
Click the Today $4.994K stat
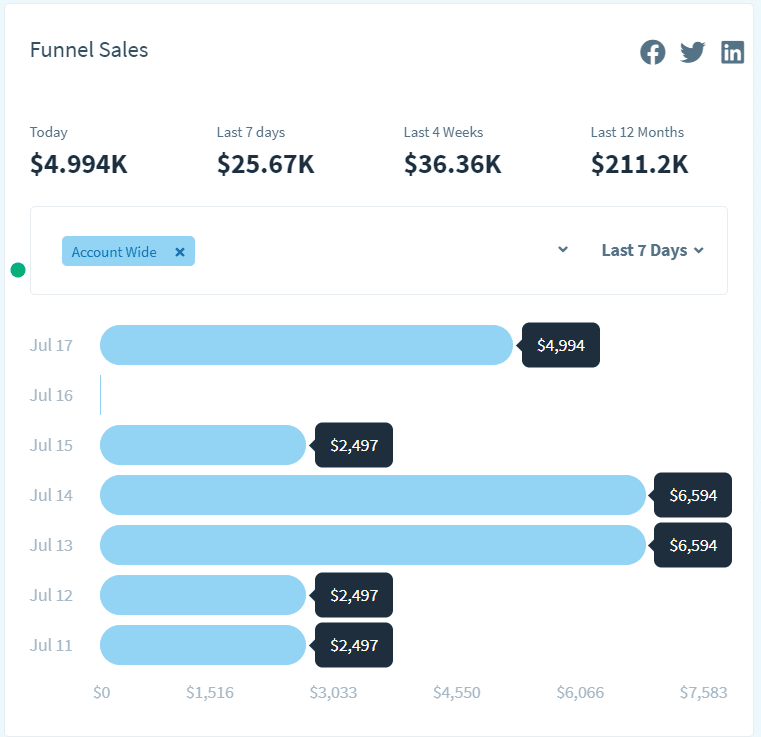coord(79,164)
